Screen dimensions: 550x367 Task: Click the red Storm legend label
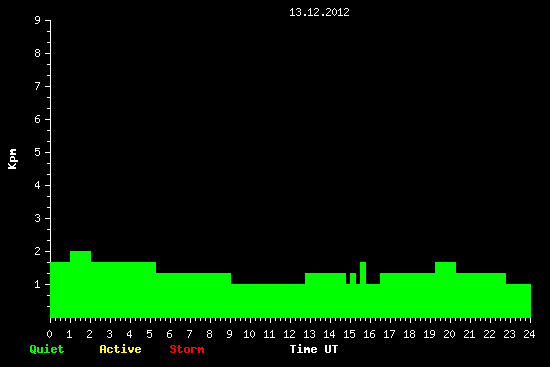click(x=187, y=349)
